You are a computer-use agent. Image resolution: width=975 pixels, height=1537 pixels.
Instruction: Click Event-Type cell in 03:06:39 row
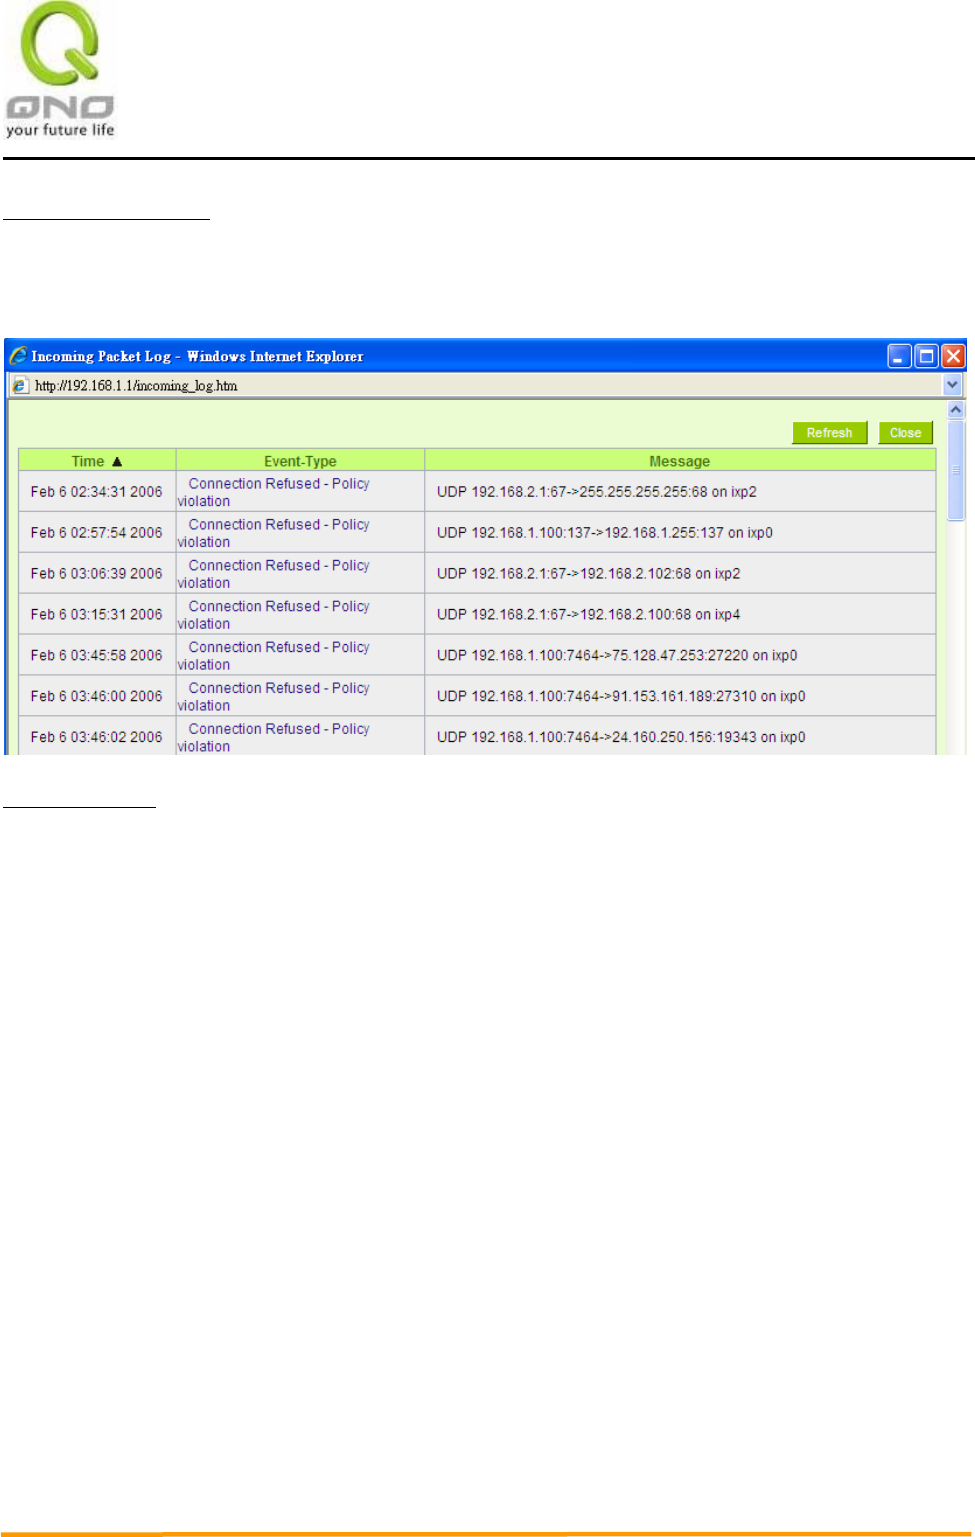pos(300,574)
